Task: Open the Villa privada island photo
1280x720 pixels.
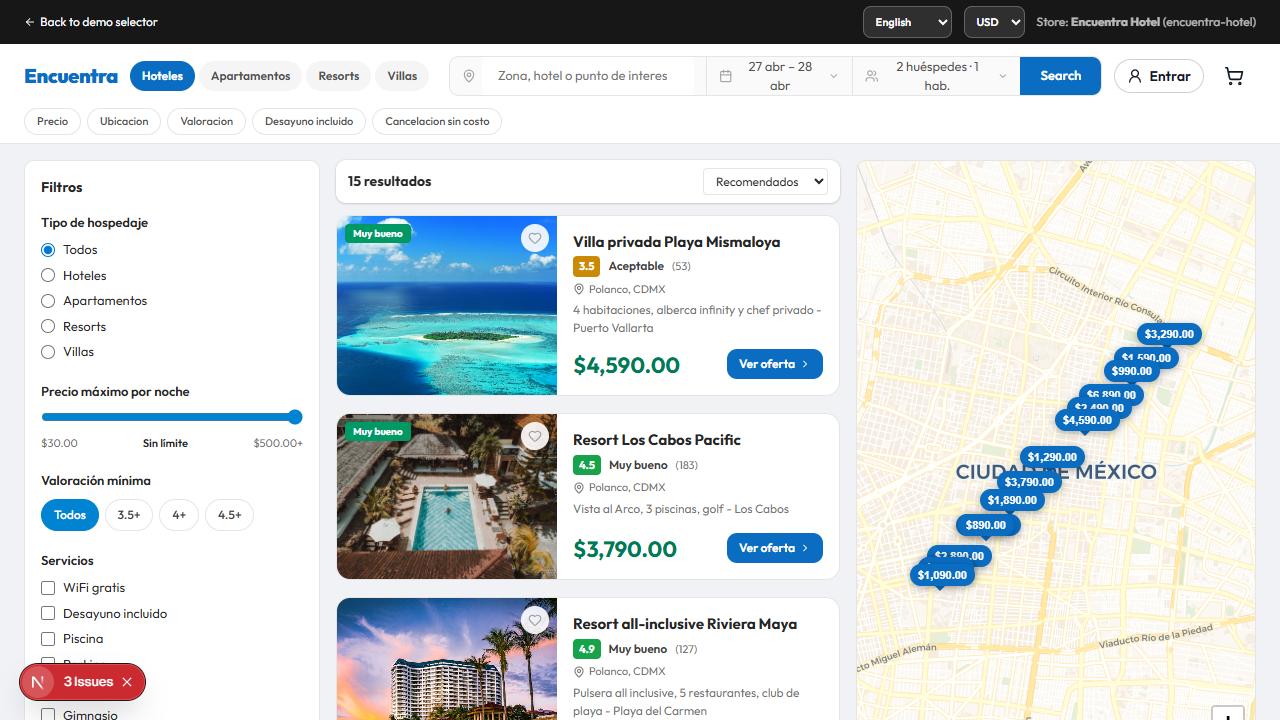Action: [x=447, y=305]
